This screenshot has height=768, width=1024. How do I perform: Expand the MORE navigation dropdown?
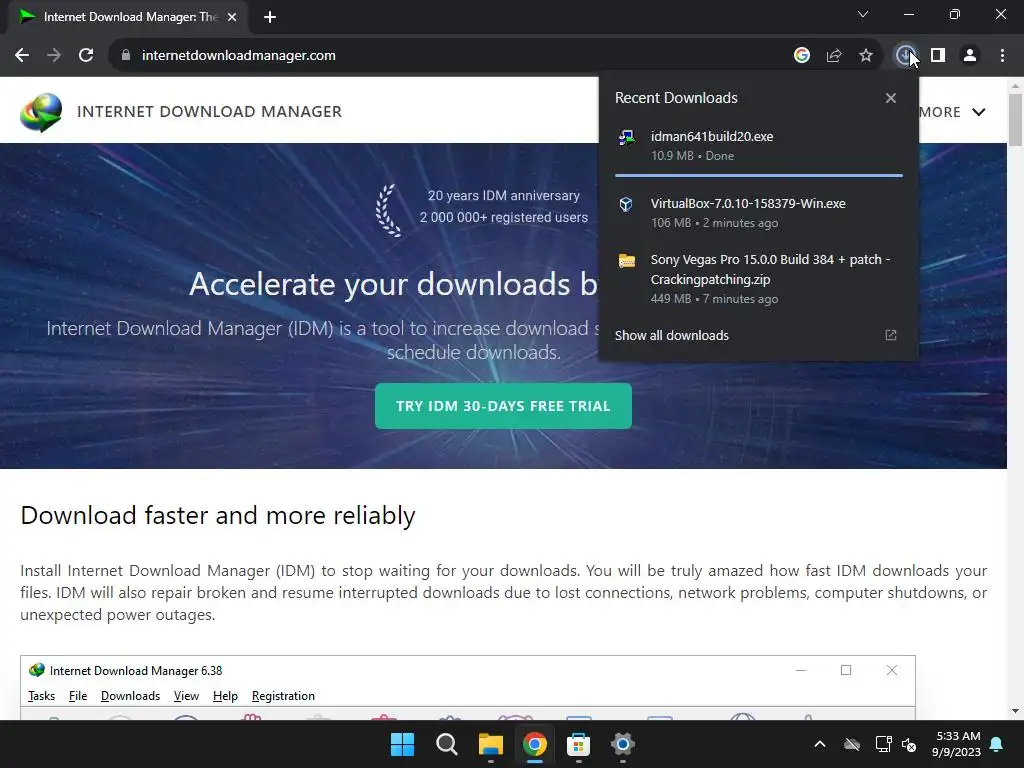pos(952,112)
